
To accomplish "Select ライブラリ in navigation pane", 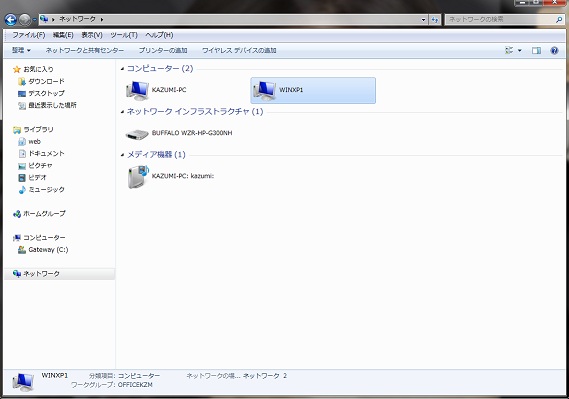I will 38,129.
